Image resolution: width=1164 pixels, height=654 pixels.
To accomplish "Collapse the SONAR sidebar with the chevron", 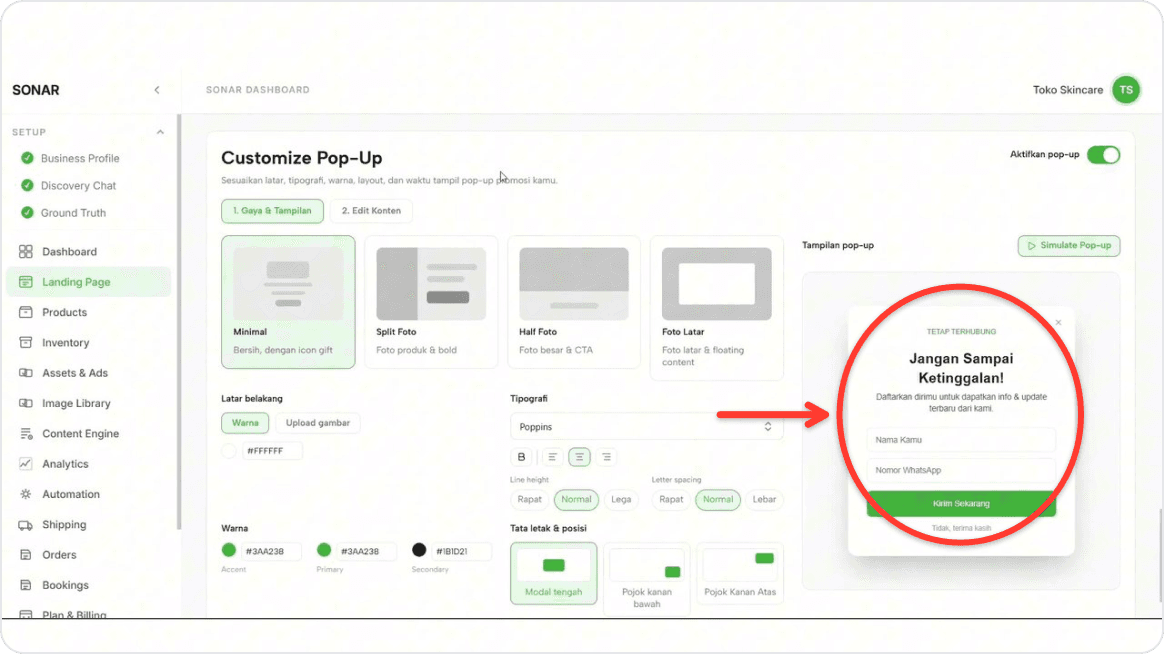I will [157, 90].
